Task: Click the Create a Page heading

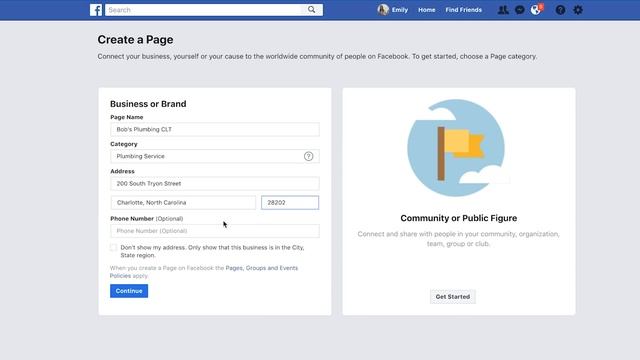Action: point(135,40)
